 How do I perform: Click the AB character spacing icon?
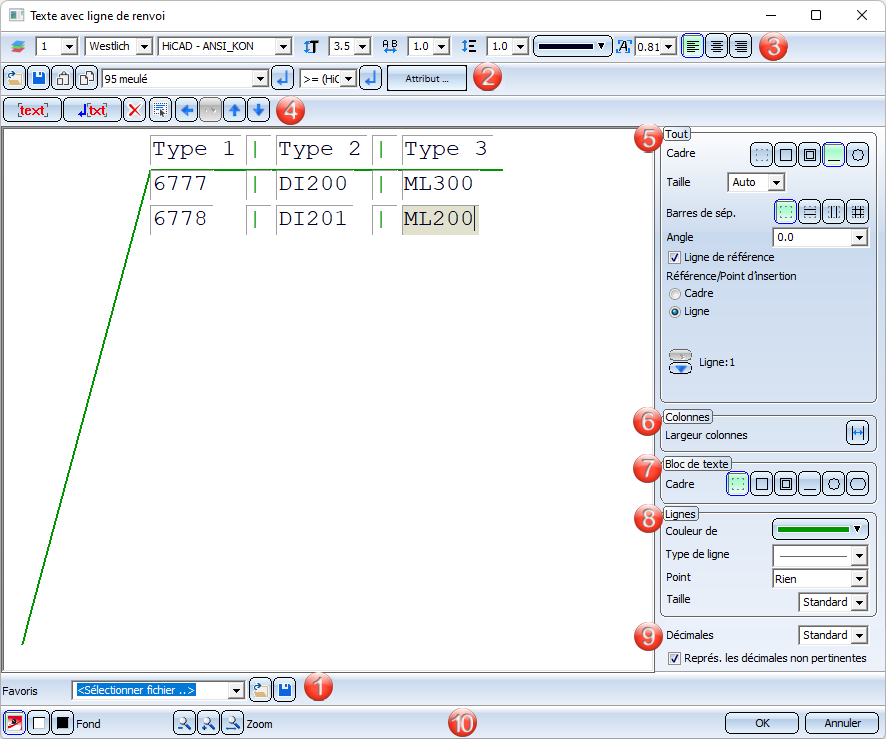pos(390,46)
